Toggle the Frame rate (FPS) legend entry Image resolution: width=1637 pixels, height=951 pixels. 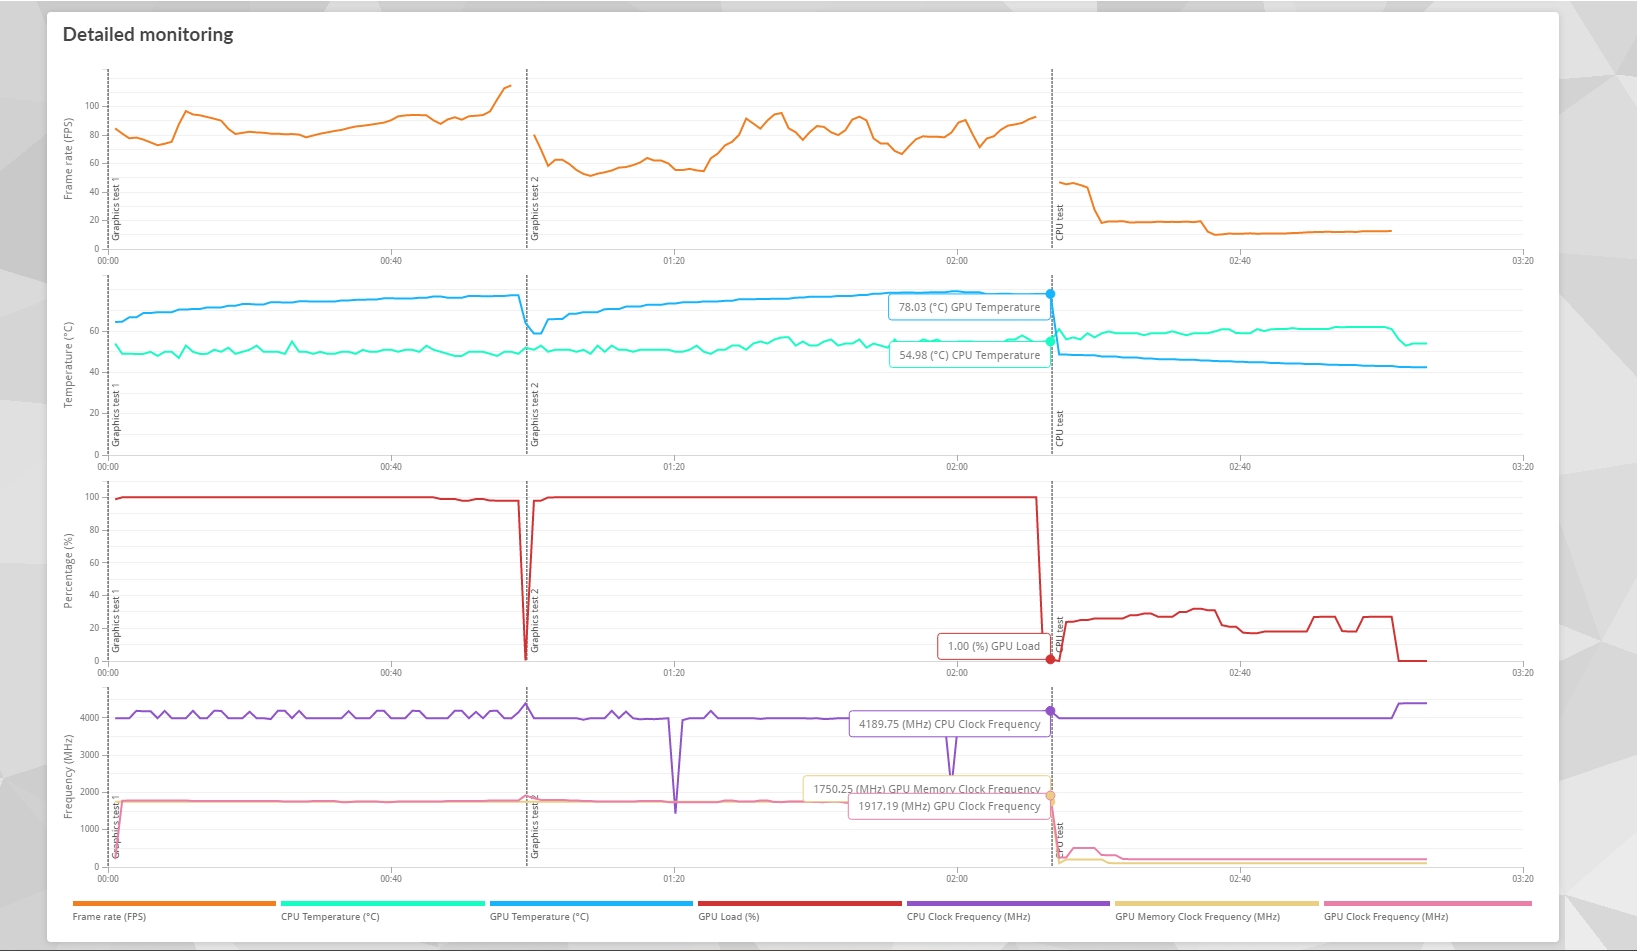pos(109,916)
